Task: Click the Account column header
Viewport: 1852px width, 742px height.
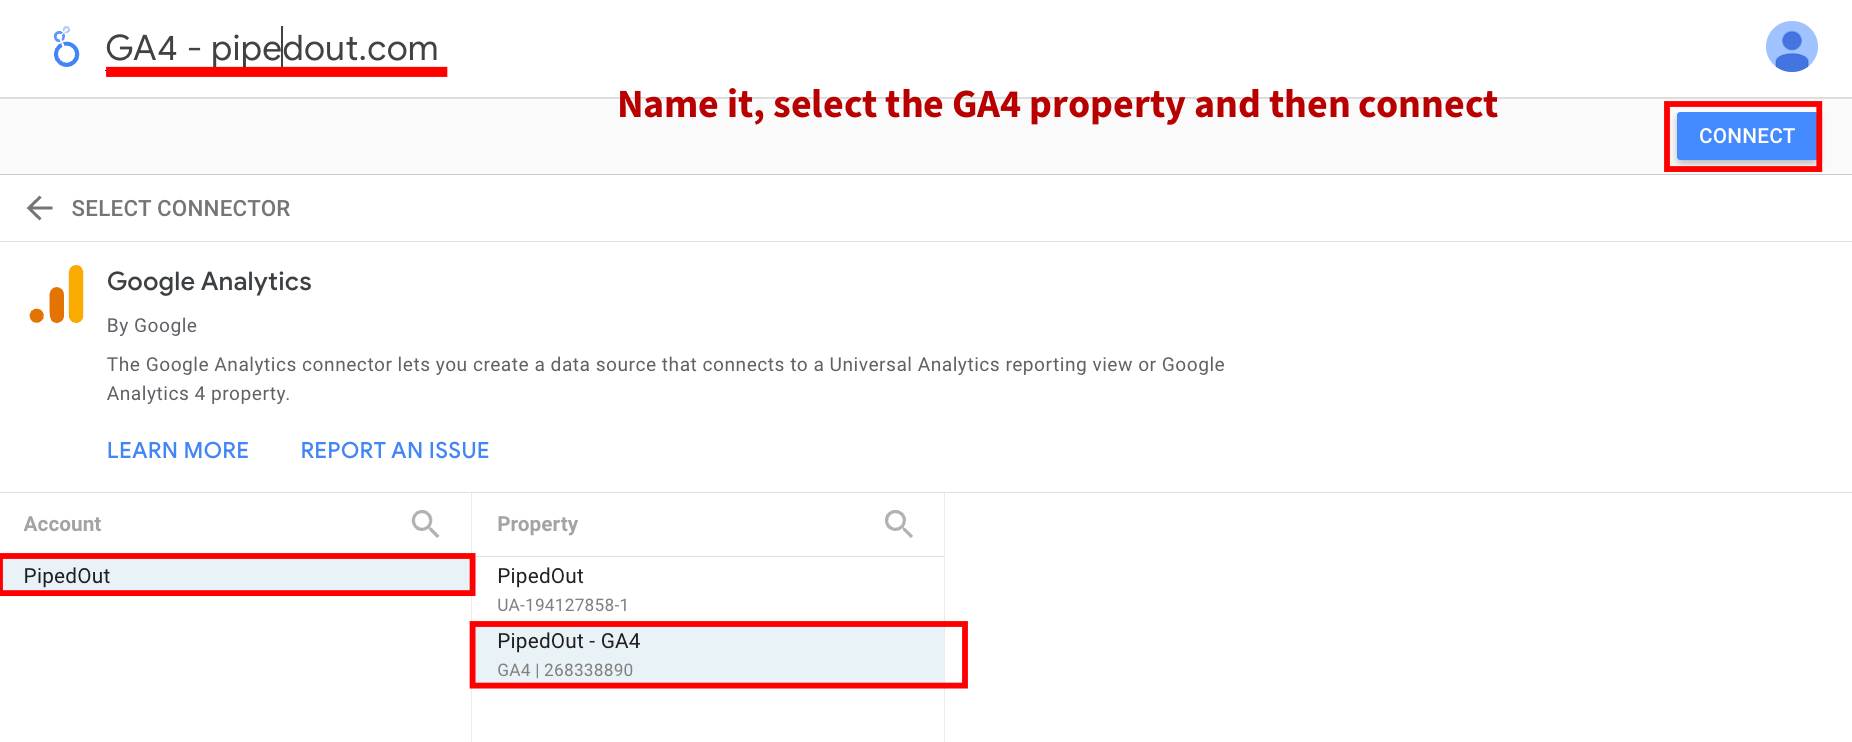Action: coord(62,523)
